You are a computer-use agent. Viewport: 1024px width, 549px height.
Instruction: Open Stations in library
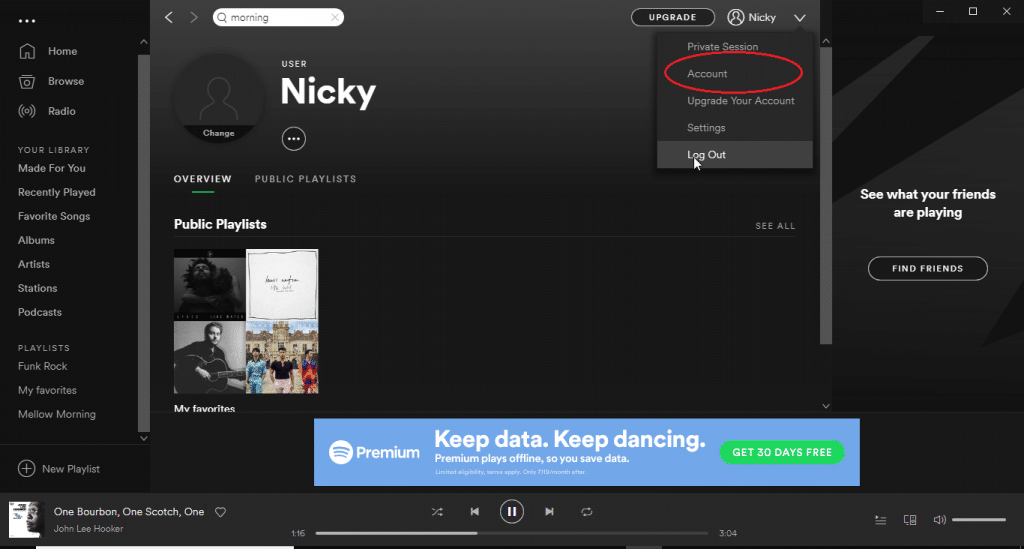point(38,289)
